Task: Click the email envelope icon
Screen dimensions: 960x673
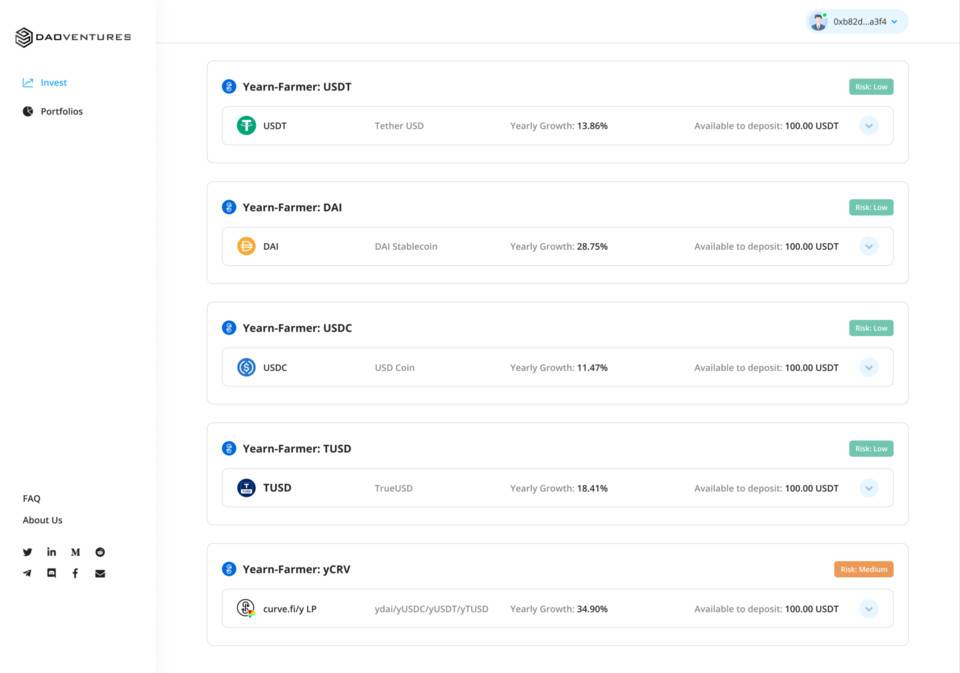Action: [x=99, y=573]
